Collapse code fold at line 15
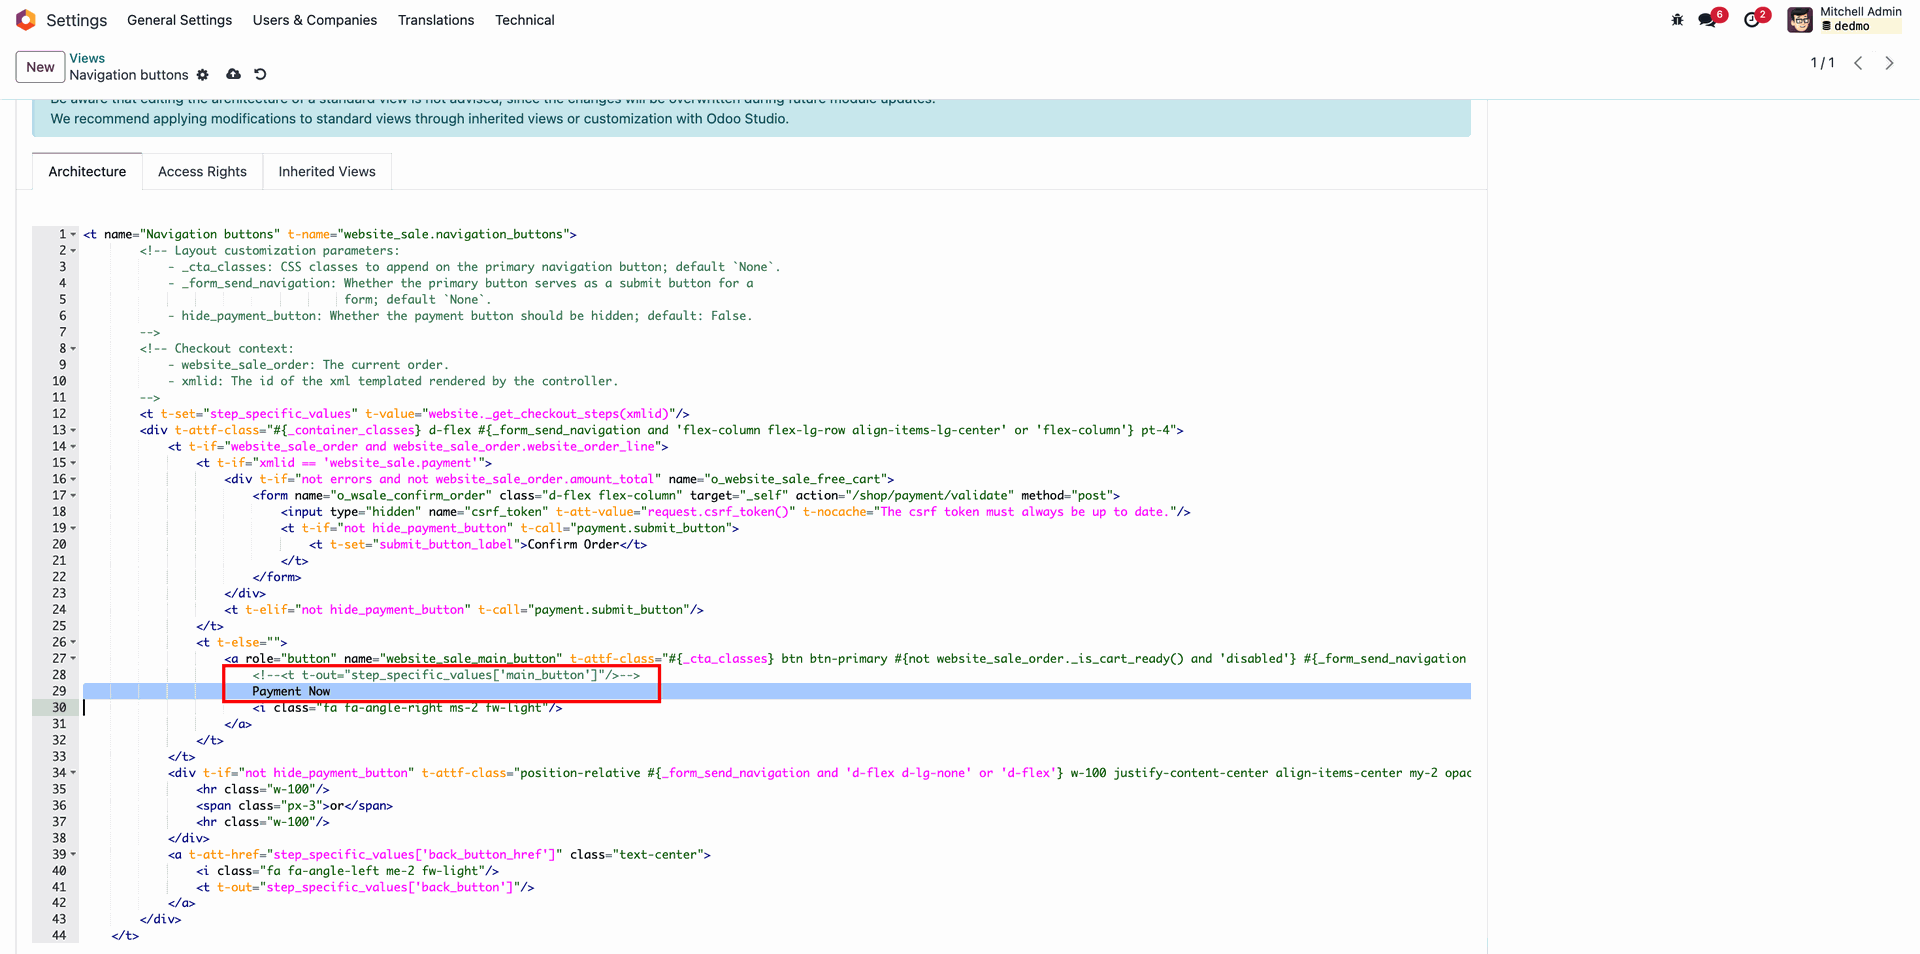Viewport: 1920px width, 954px height. (73, 463)
